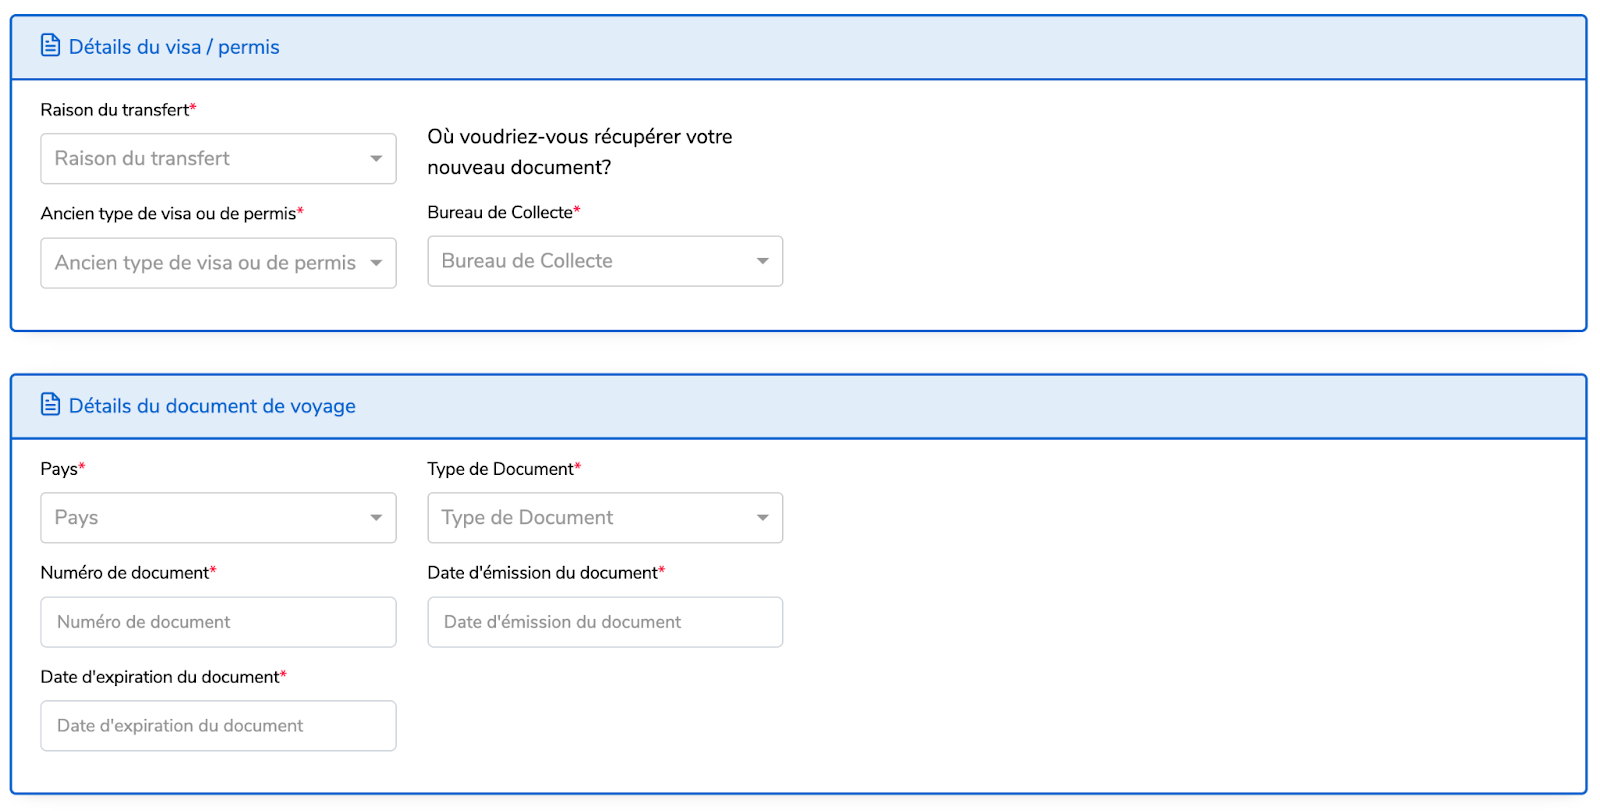Click the Pays dropdown caret arrow
1600x811 pixels.
pos(376,518)
